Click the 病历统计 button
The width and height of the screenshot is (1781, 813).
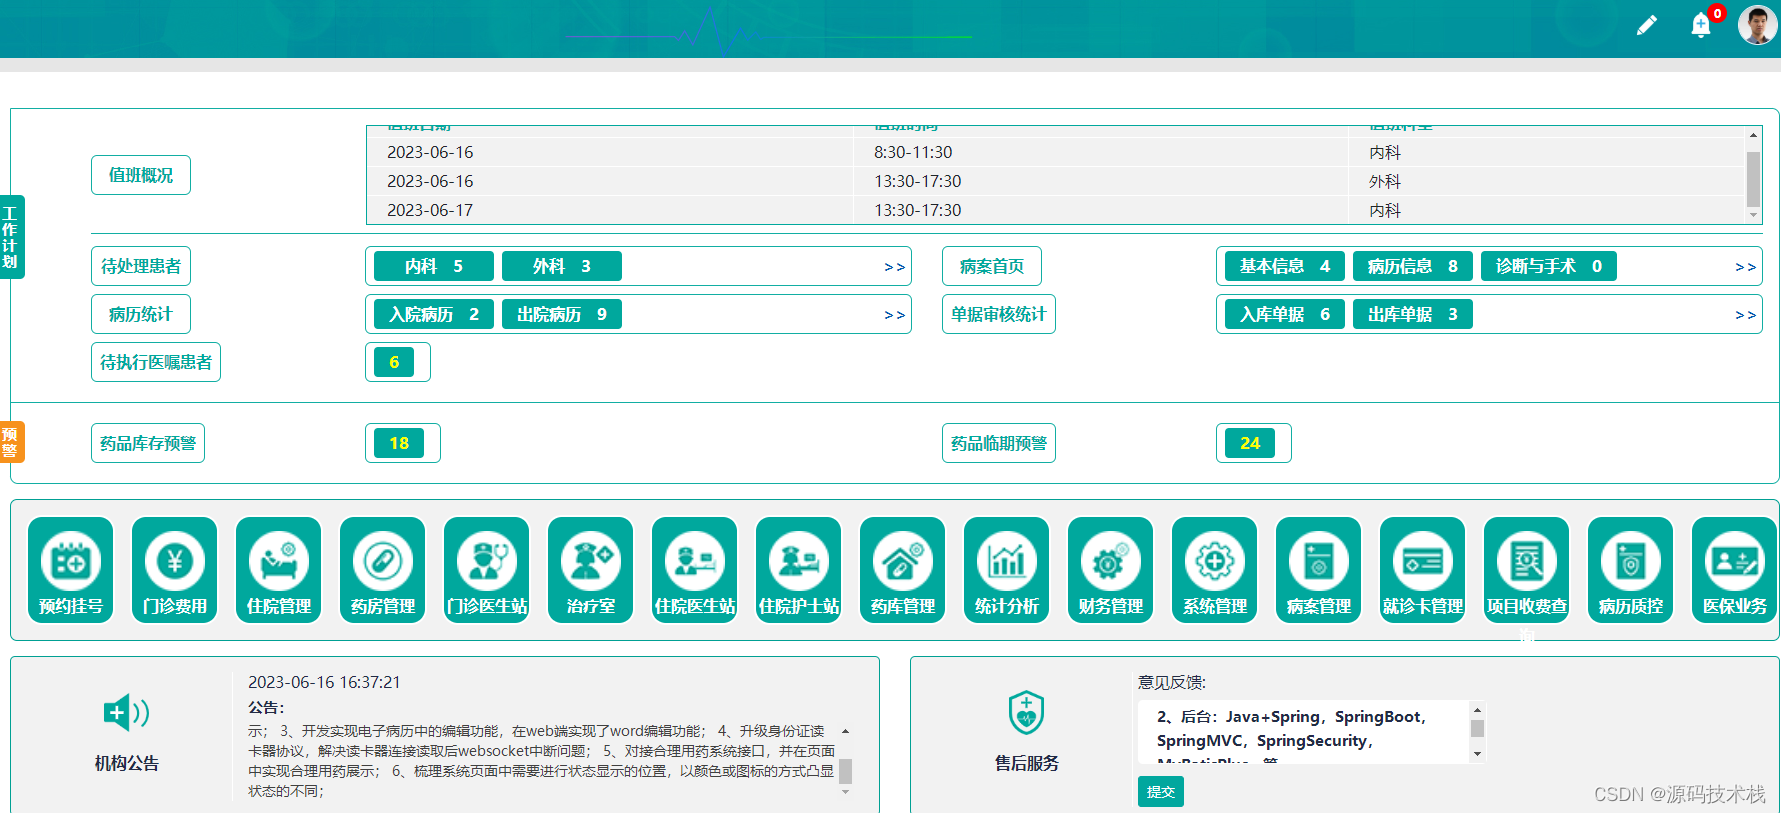[141, 314]
